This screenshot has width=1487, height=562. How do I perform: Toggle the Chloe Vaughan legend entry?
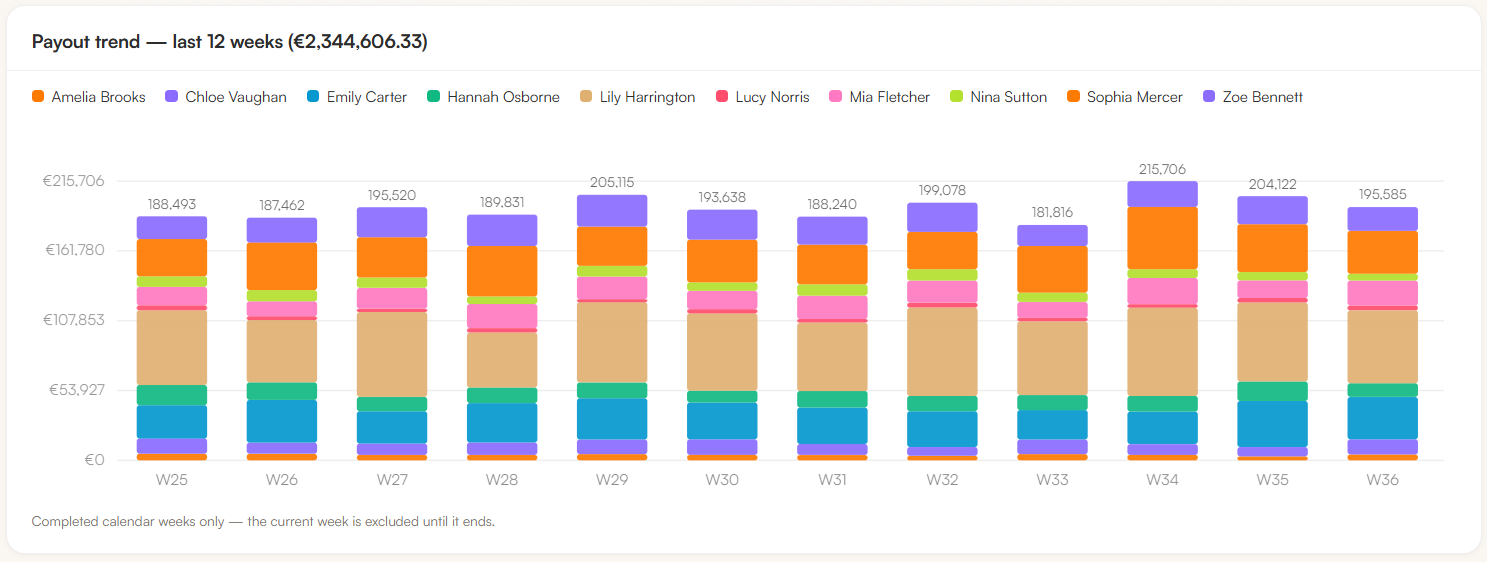pyautogui.click(x=226, y=97)
